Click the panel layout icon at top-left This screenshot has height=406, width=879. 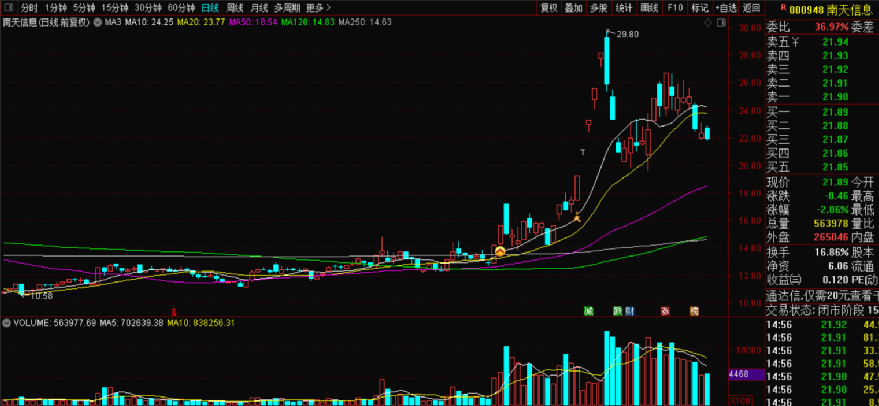pos(8,7)
